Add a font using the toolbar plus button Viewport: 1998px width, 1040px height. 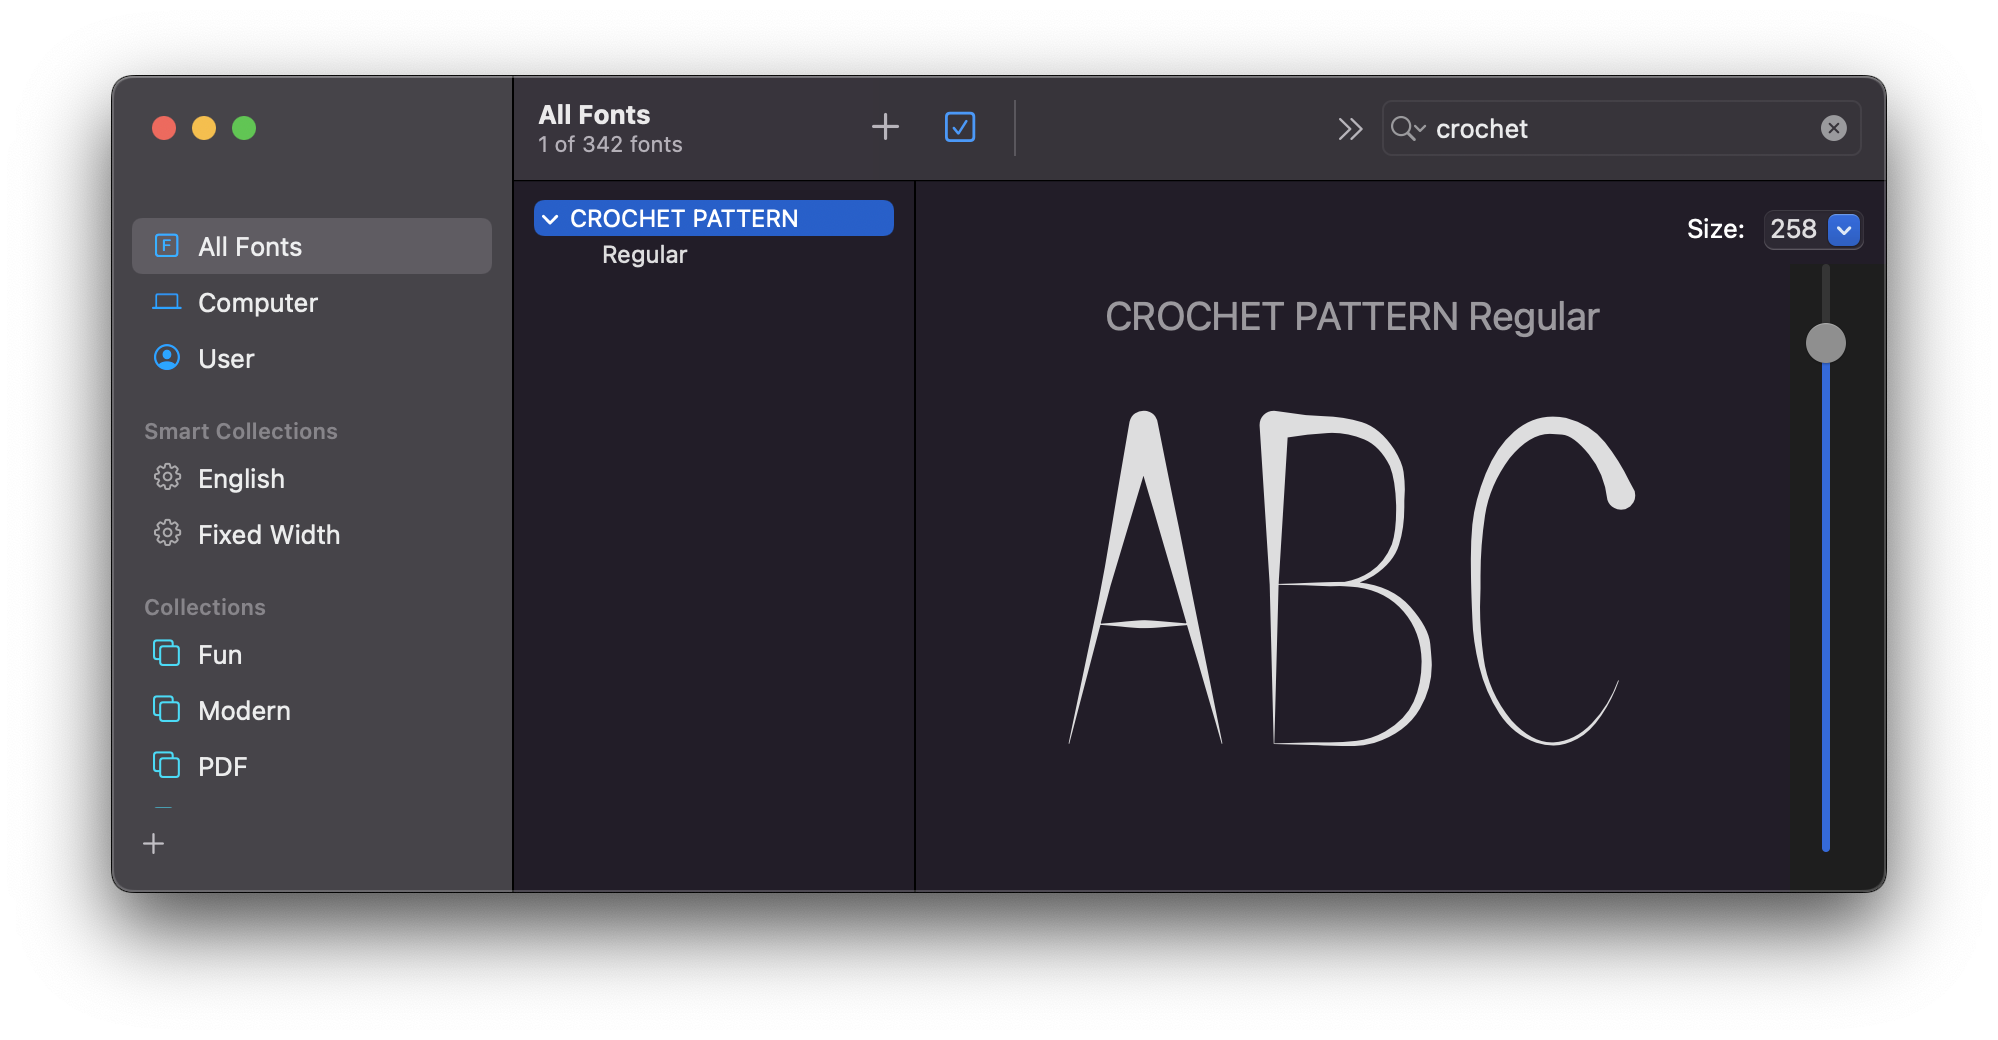point(885,127)
